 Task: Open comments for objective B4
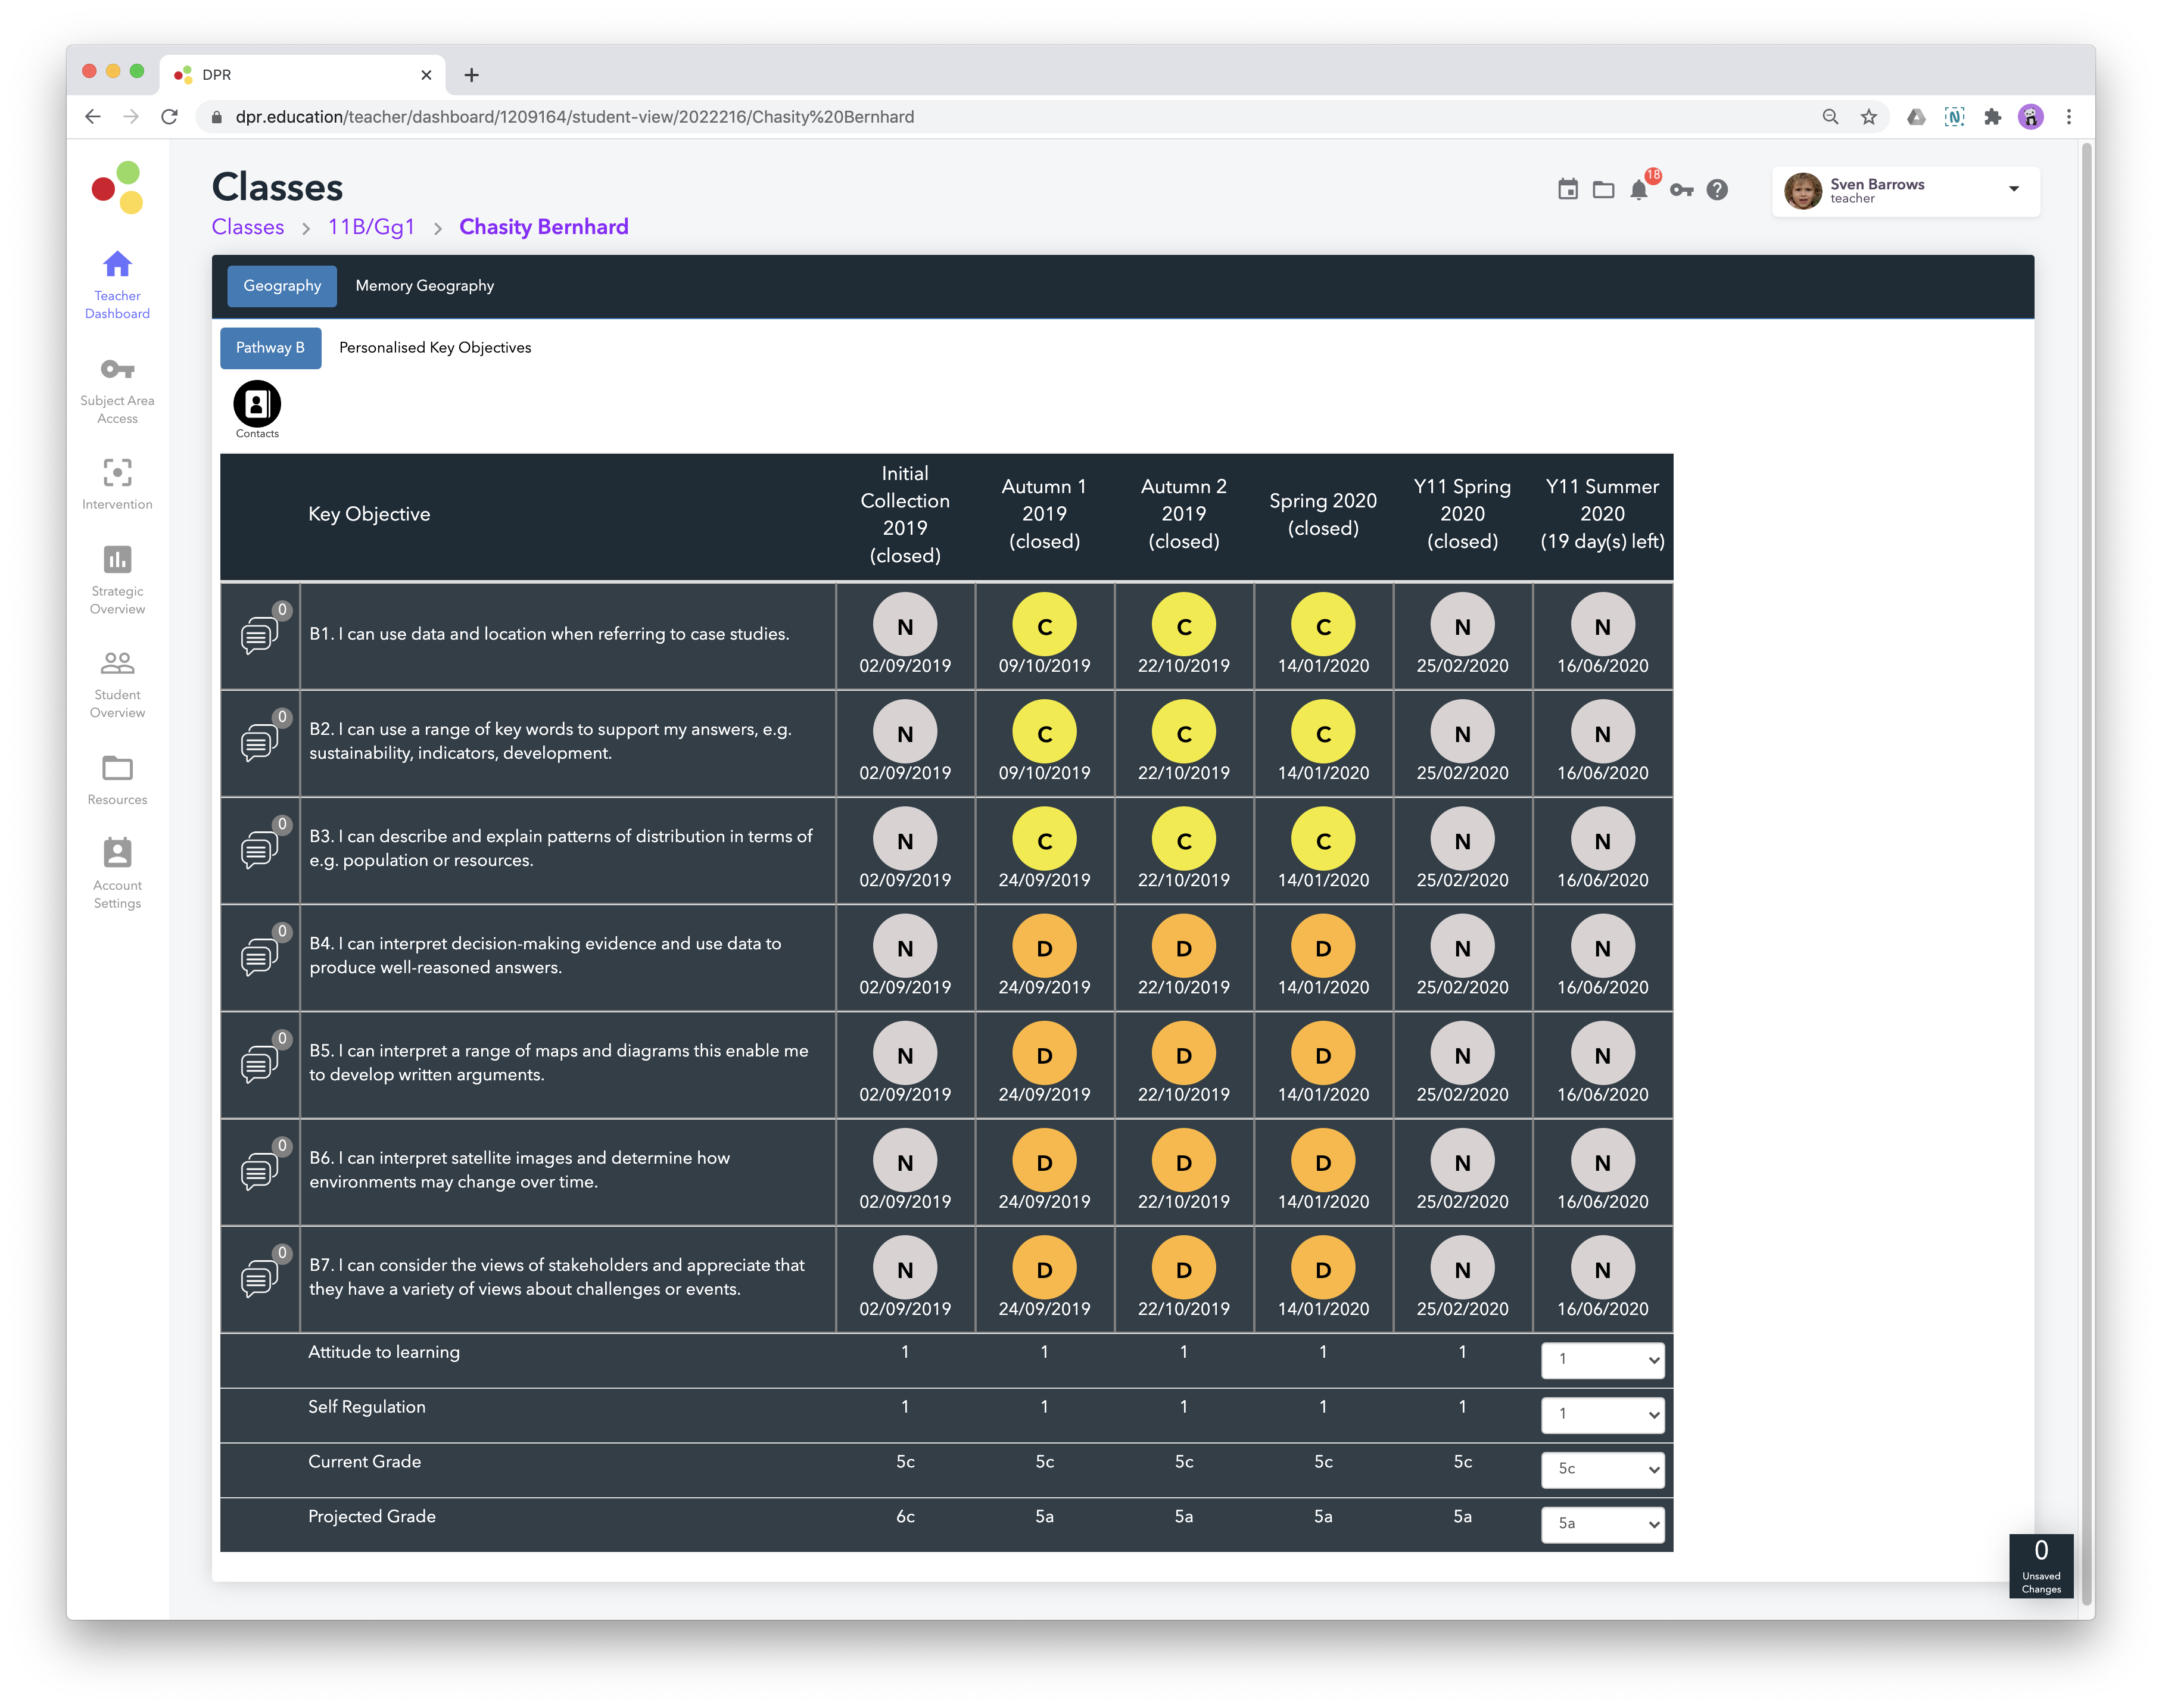(x=259, y=956)
